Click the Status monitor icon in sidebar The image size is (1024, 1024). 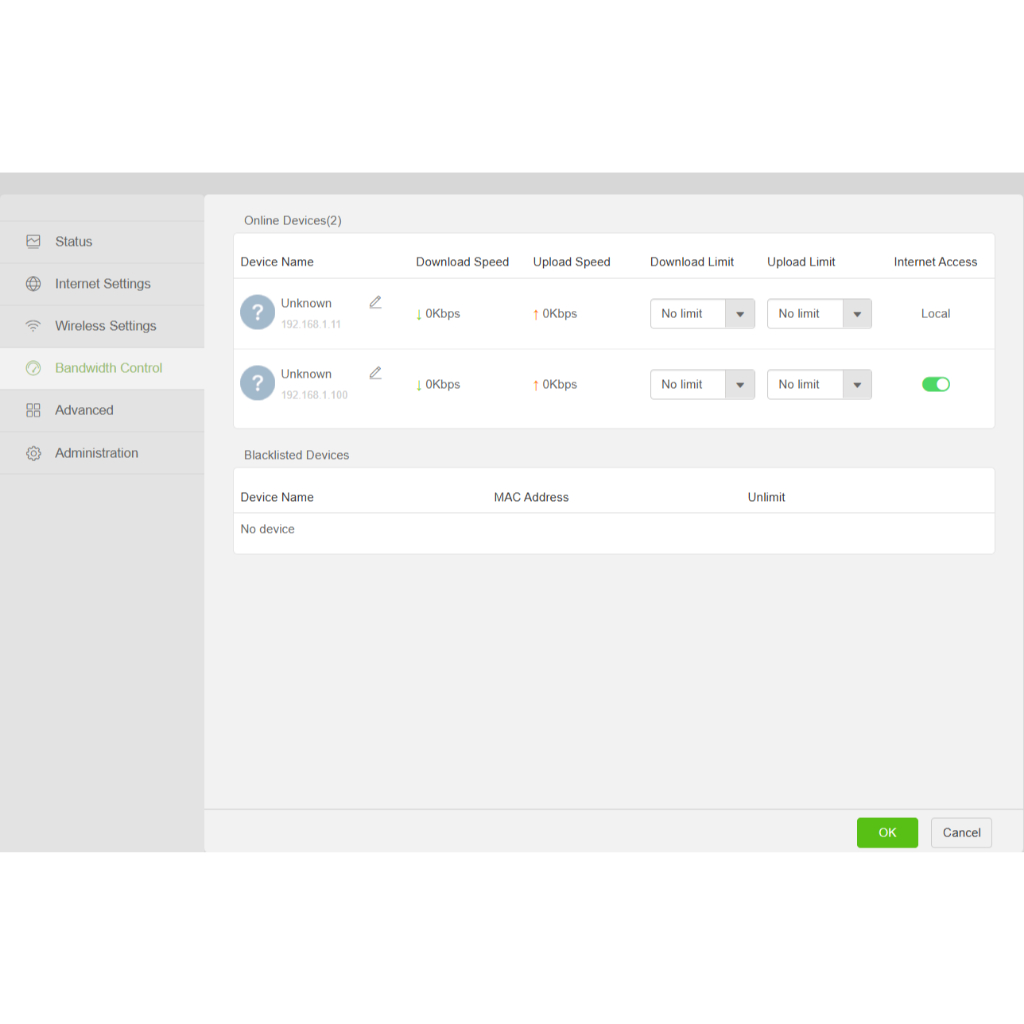(x=33, y=242)
